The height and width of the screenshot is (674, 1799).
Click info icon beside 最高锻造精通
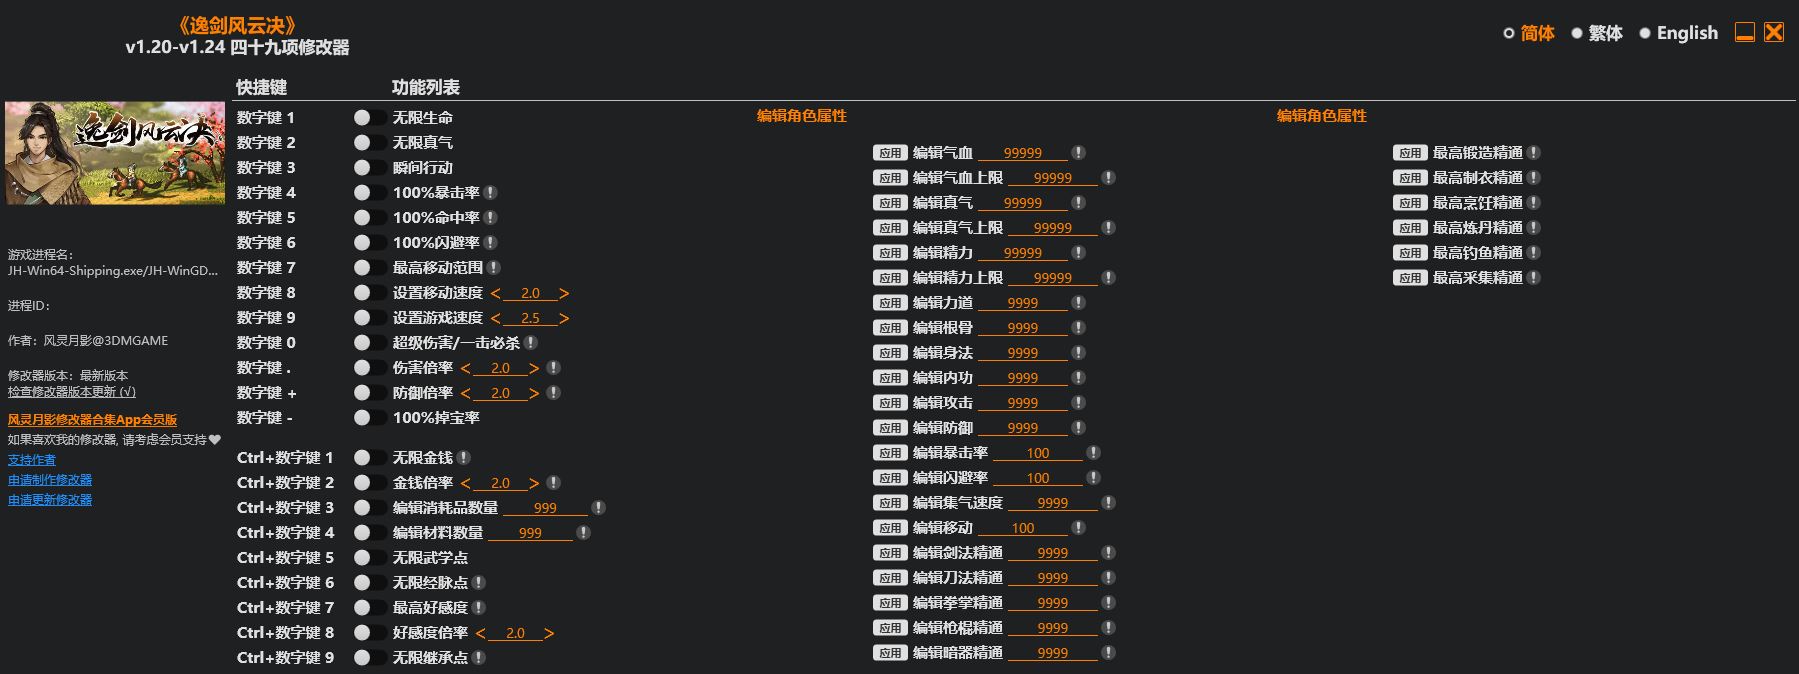(1533, 152)
